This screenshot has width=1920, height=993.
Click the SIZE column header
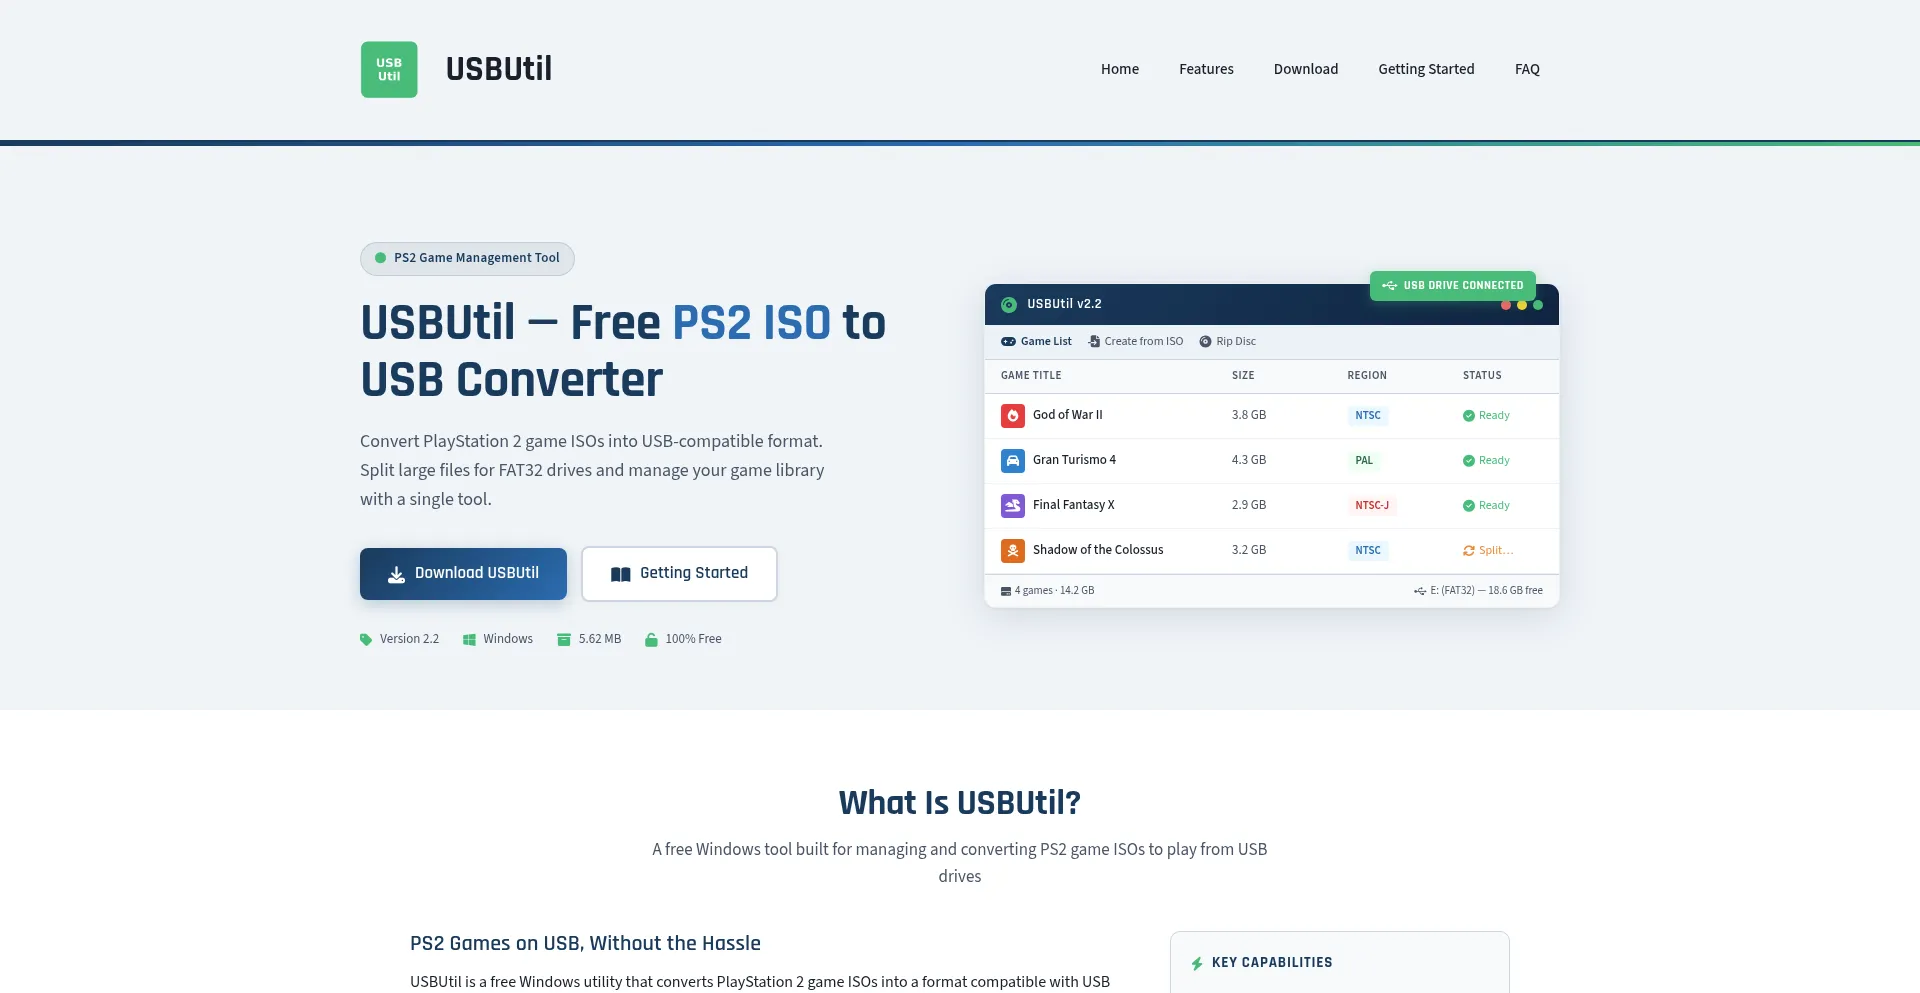point(1243,376)
